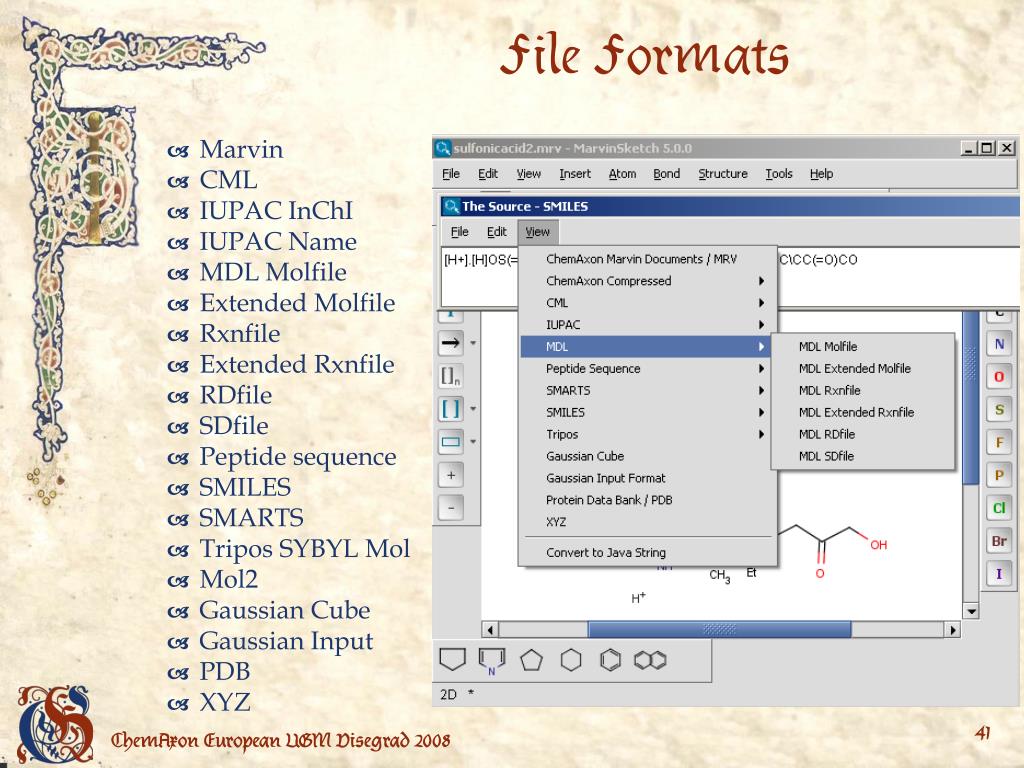Pick the Nitrogen atom button
1024x768 pixels.
click(999, 344)
